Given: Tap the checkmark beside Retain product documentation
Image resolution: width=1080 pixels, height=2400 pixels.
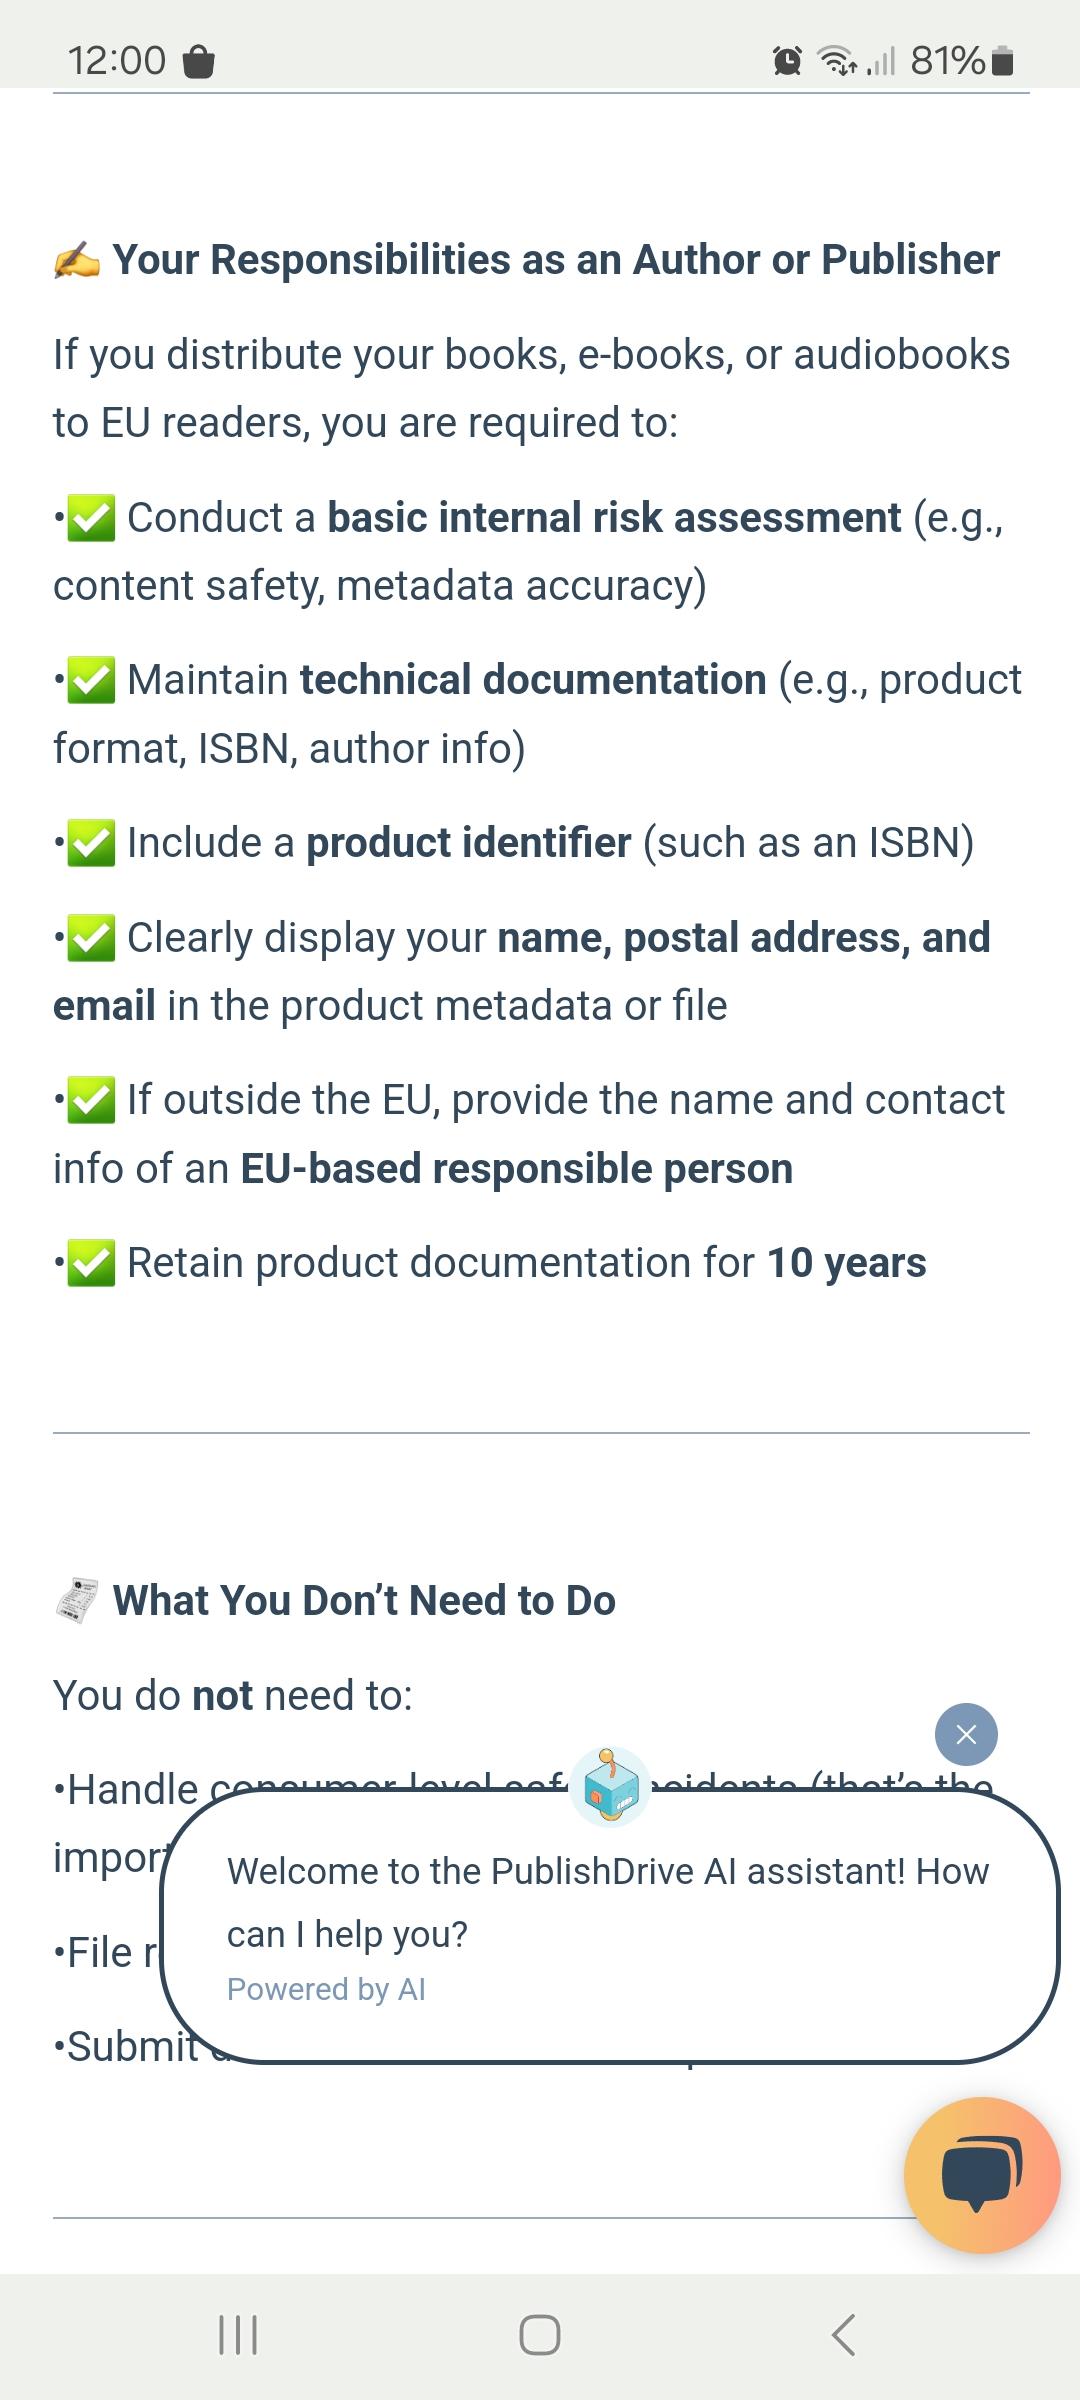Looking at the screenshot, I should tap(91, 1263).
